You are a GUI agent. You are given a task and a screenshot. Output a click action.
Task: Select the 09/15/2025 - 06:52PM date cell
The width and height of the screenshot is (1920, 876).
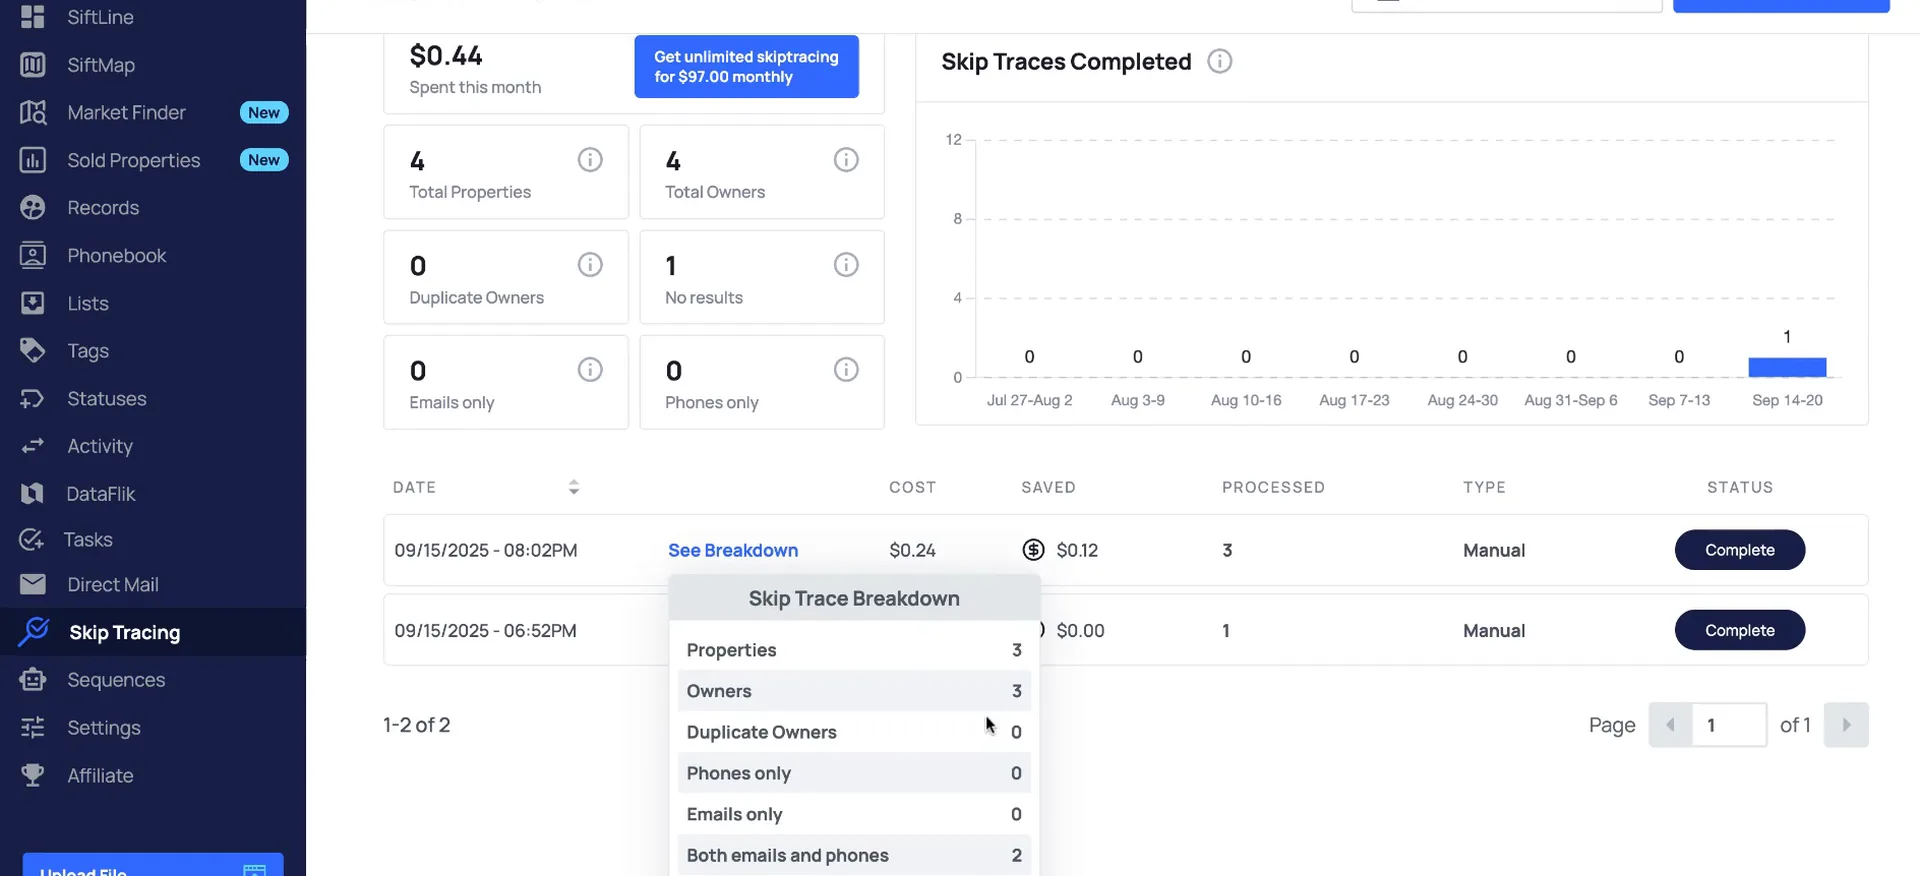(x=485, y=631)
